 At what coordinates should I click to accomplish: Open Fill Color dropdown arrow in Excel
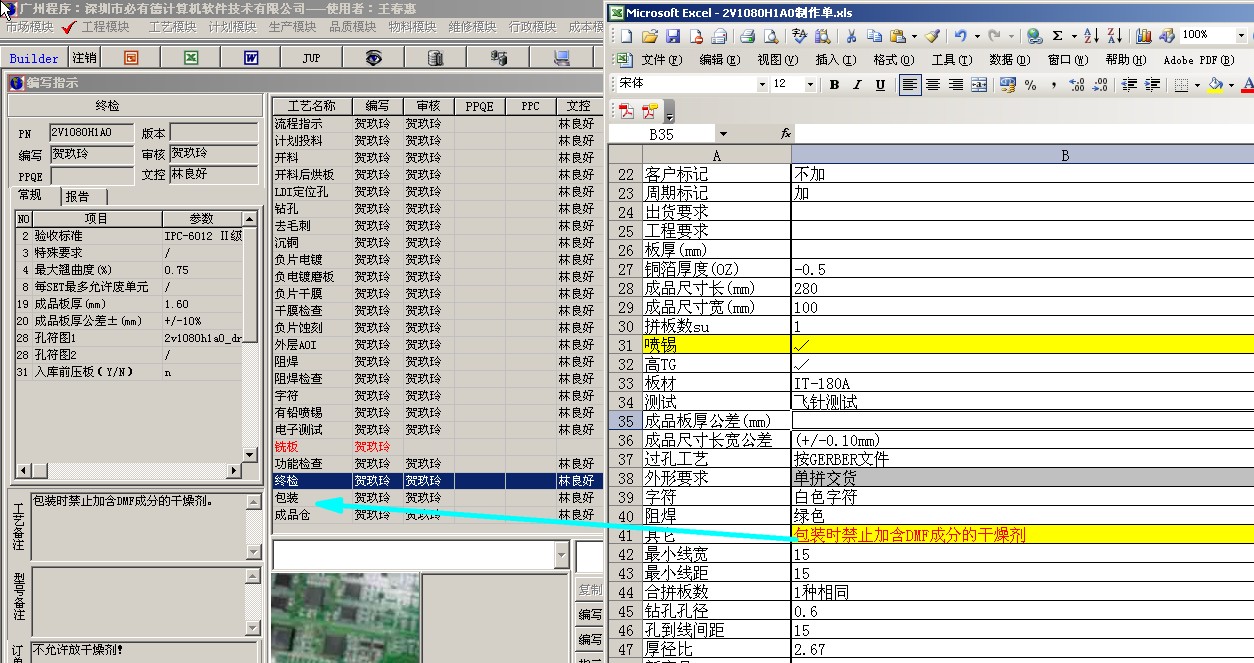(x=1232, y=85)
